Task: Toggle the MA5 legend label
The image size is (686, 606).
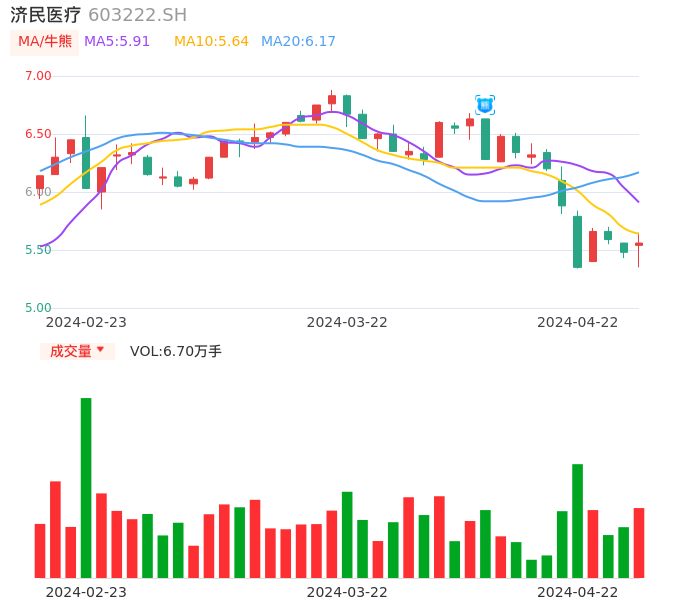Action: (117, 42)
